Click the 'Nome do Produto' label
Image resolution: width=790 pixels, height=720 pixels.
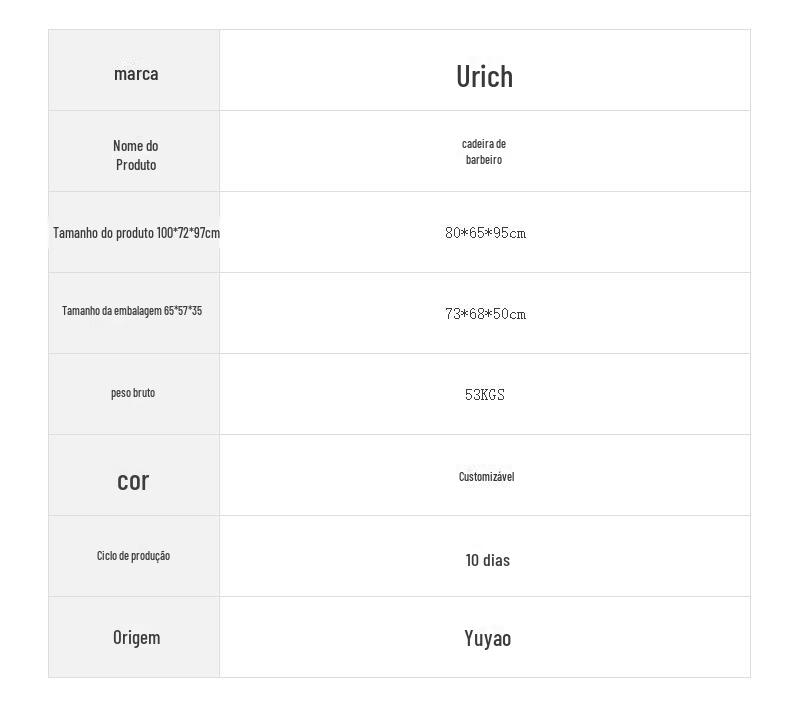click(136, 155)
